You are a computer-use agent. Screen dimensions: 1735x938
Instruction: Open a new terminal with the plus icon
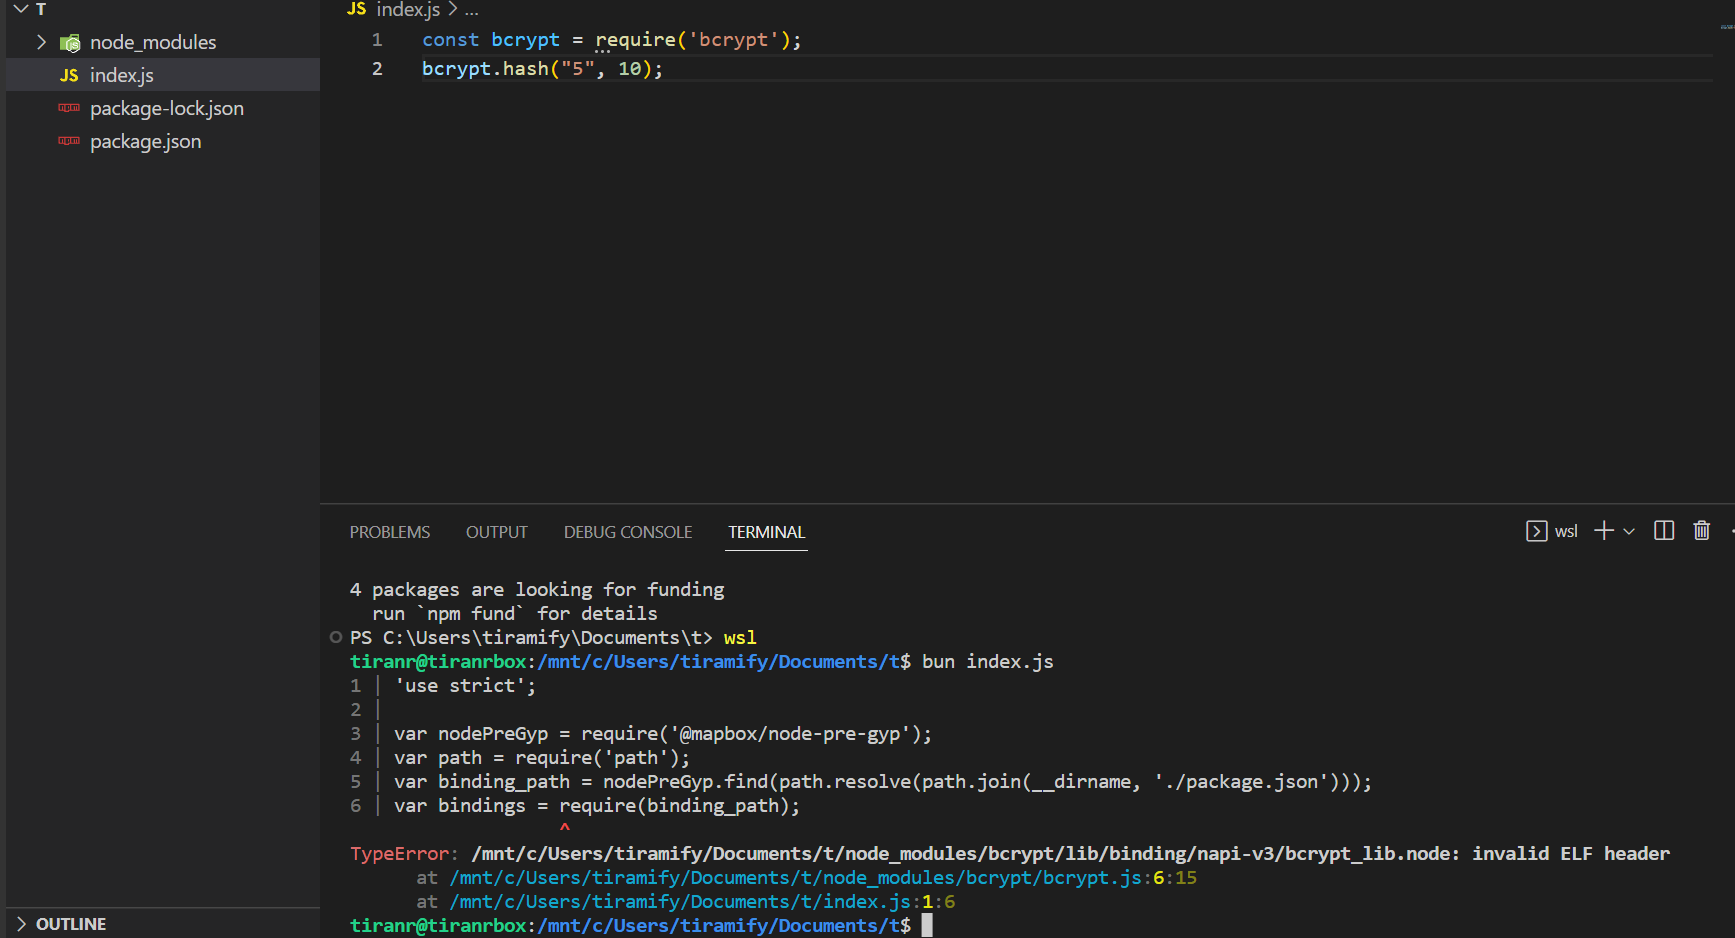pos(1602,531)
